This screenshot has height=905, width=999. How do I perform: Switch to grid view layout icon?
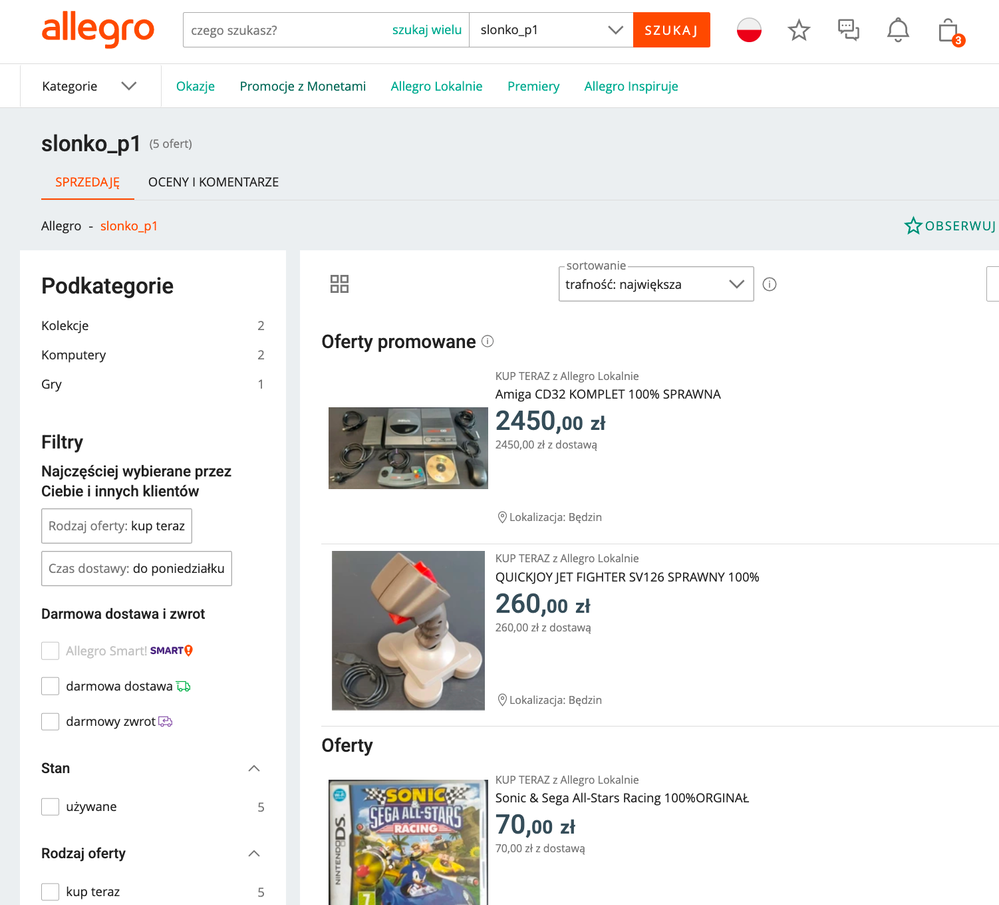[x=340, y=284]
